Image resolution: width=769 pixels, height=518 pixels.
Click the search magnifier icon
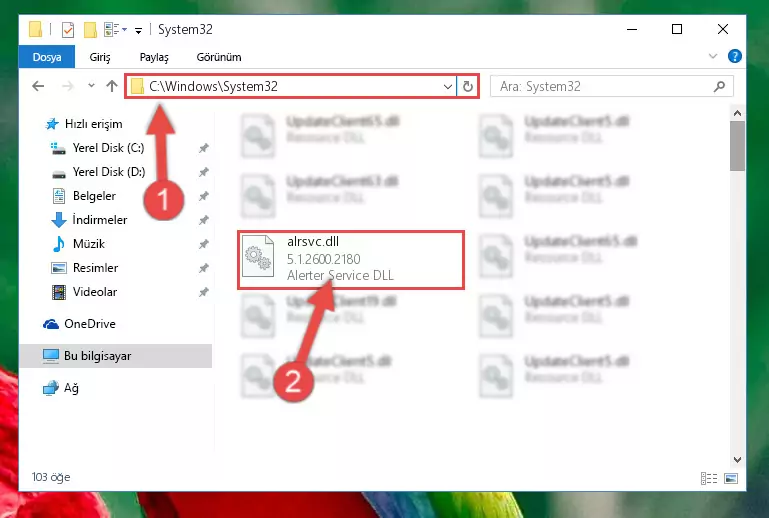click(x=719, y=86)
